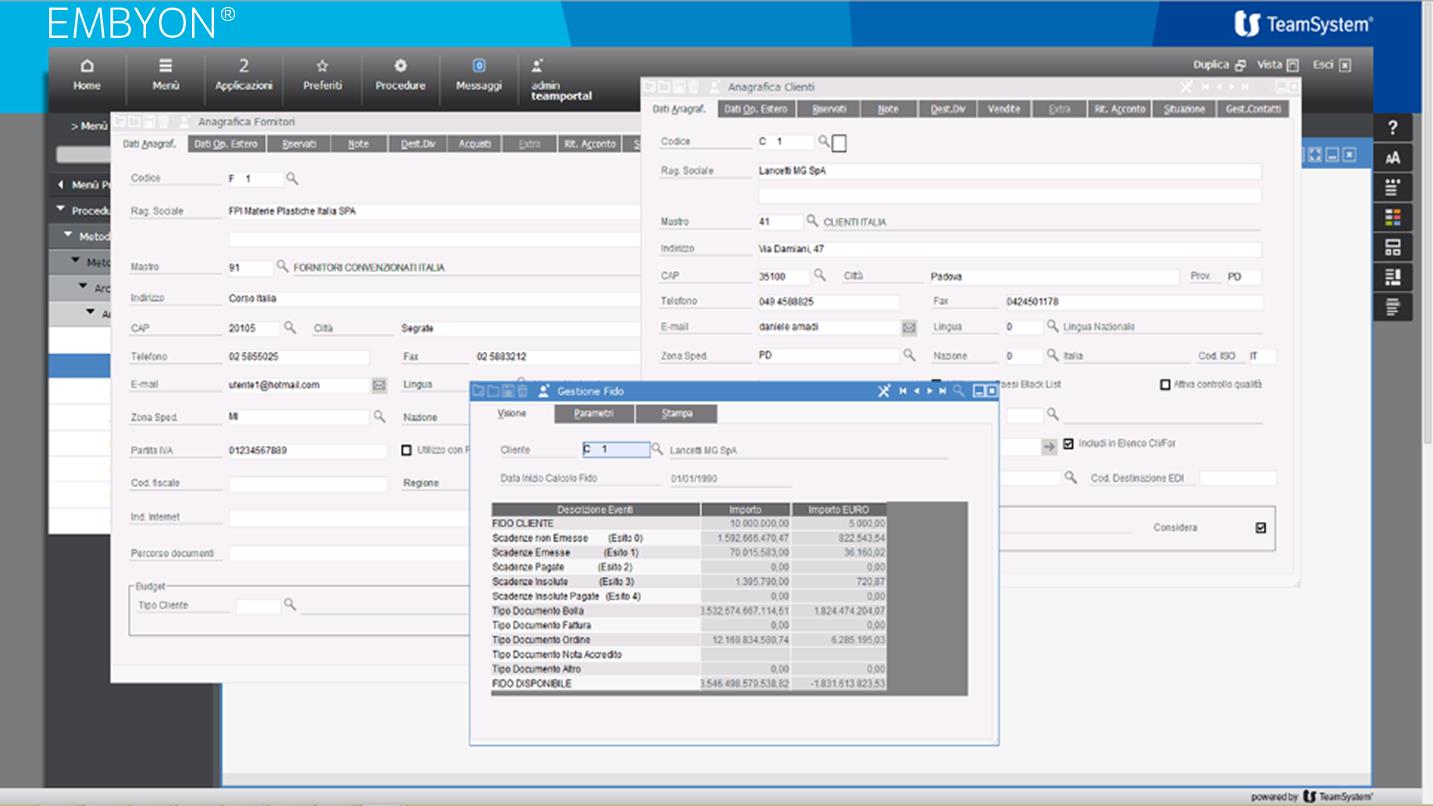
Task: Open Vendite tab in Anagrafica Clienti
Action: tap(1004, 109)
